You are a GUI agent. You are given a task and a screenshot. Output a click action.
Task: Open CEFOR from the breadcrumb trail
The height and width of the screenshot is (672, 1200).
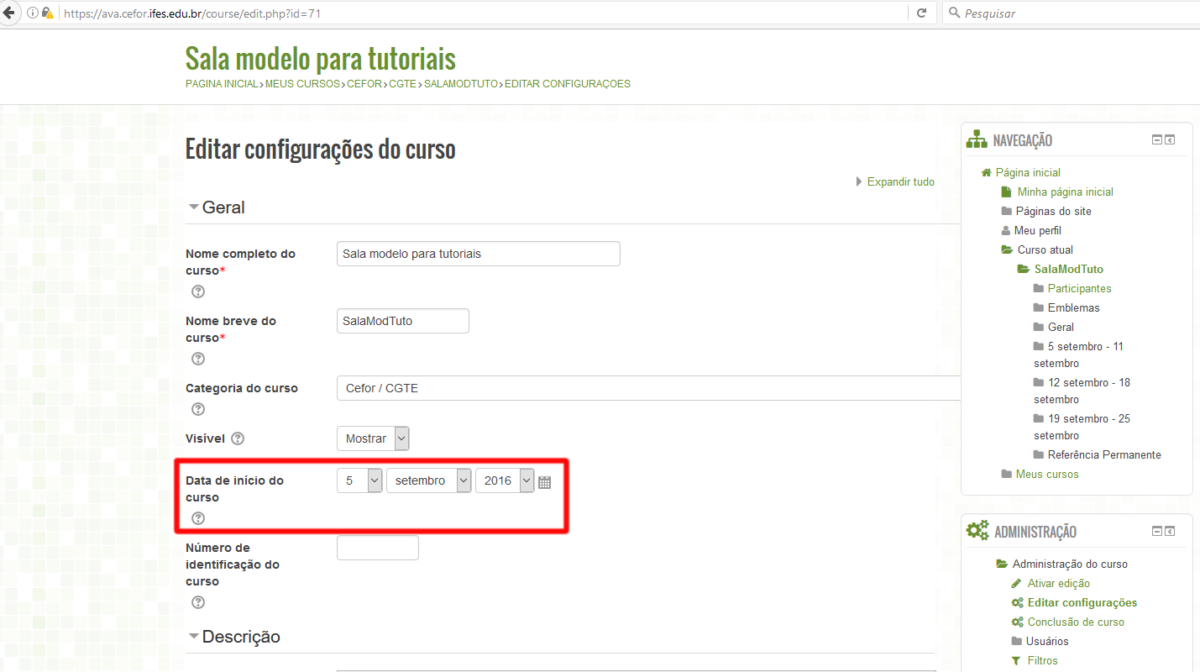coord(364,83)
